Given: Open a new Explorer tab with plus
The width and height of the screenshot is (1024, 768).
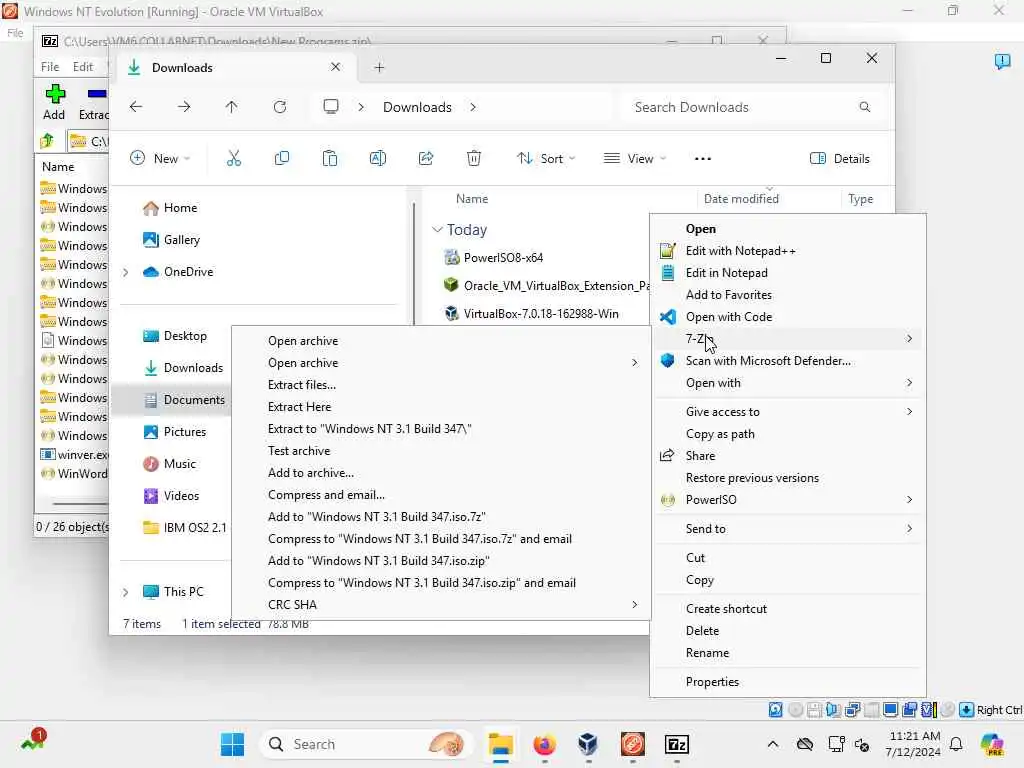Looking at the screenshot, I should (x=379, y=67).
